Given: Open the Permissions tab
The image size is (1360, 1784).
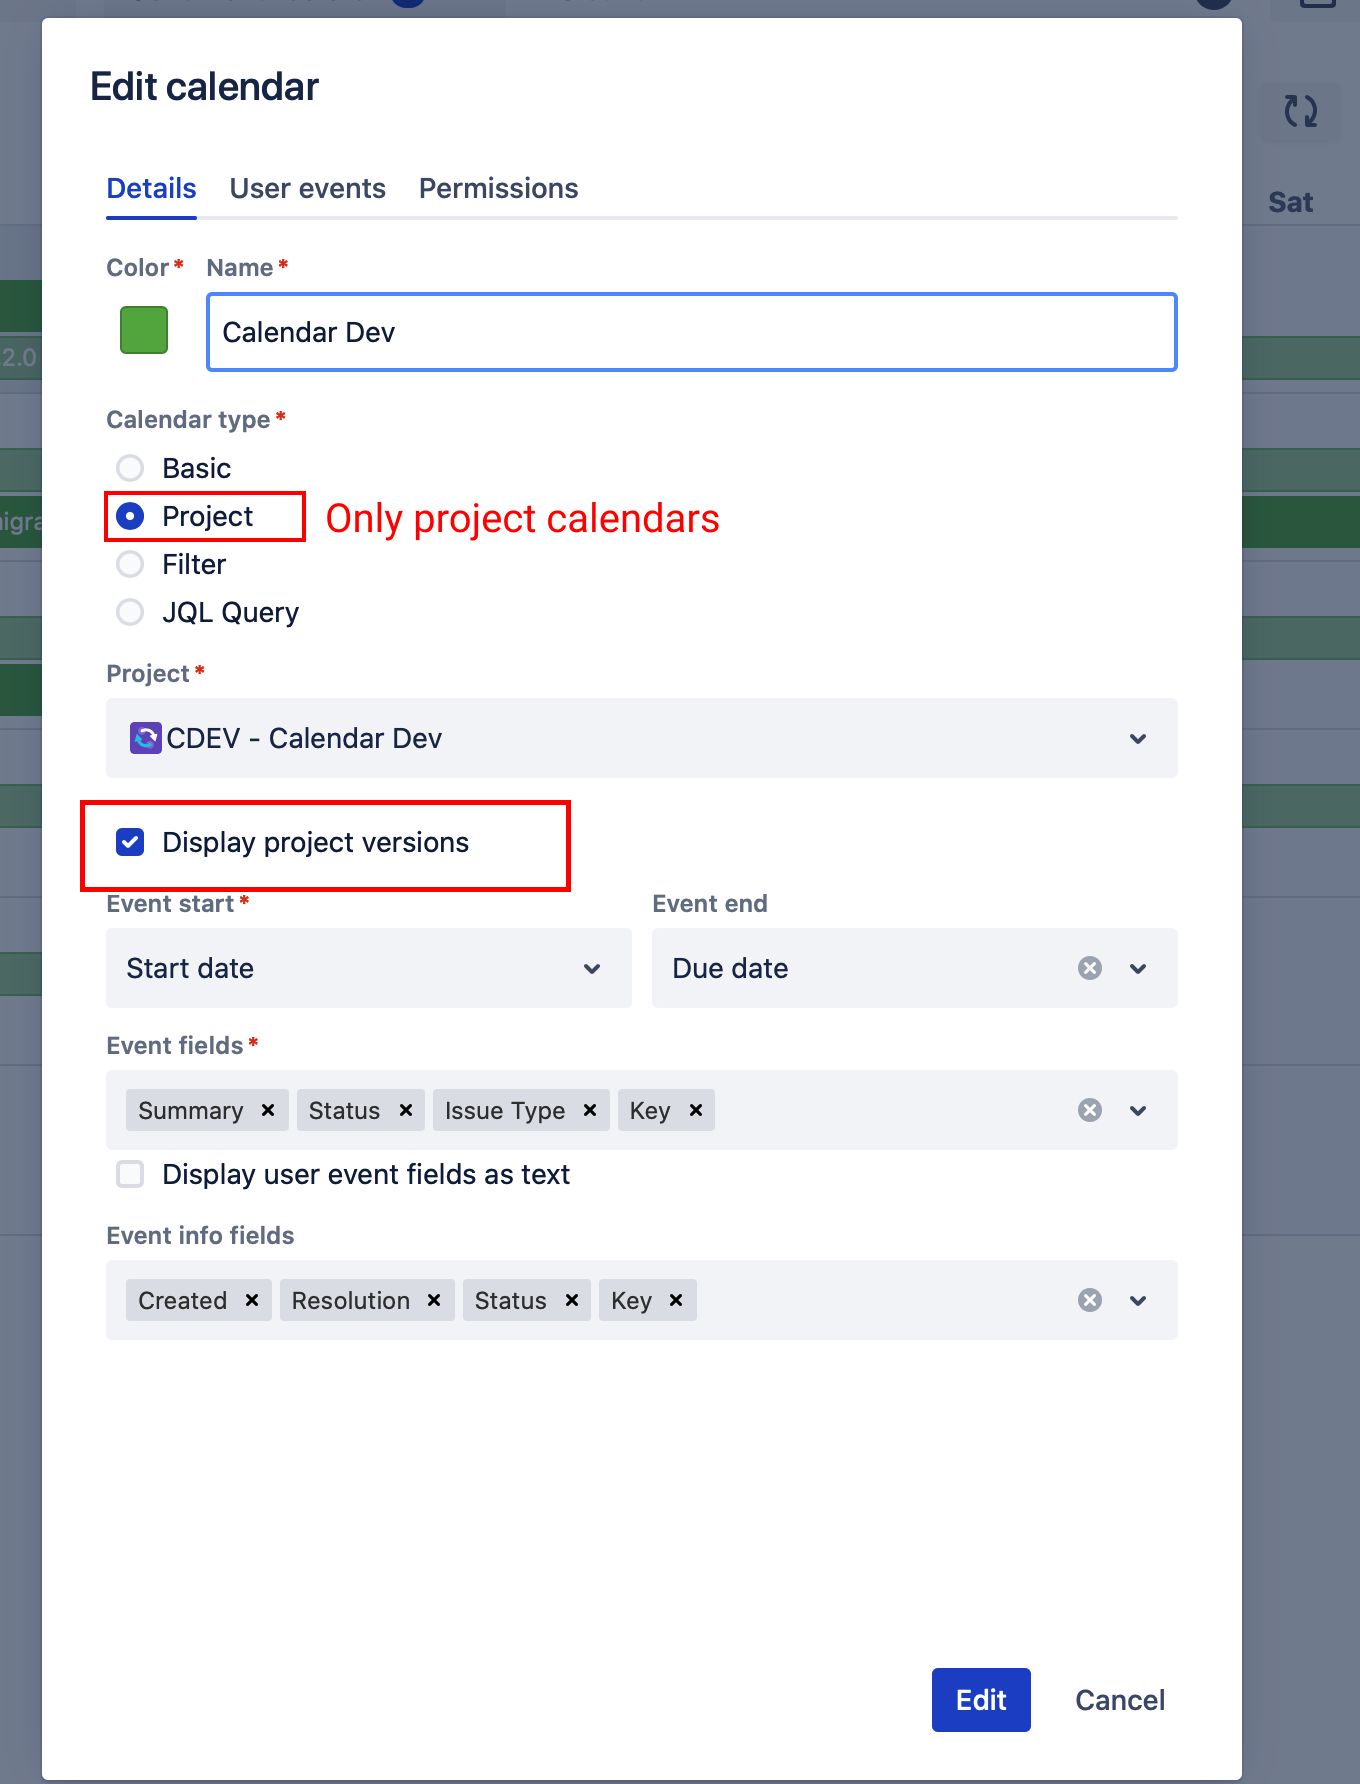Looking at the screenshot, I should 498,188.
